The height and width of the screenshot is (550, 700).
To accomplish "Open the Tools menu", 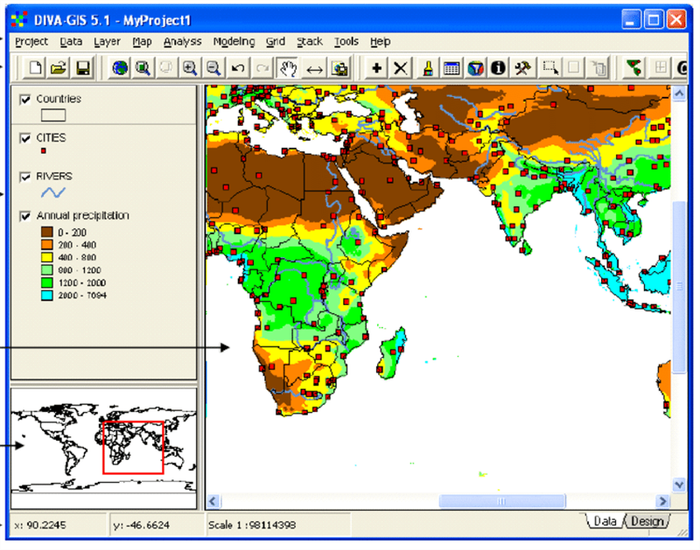I will point(346,42).
